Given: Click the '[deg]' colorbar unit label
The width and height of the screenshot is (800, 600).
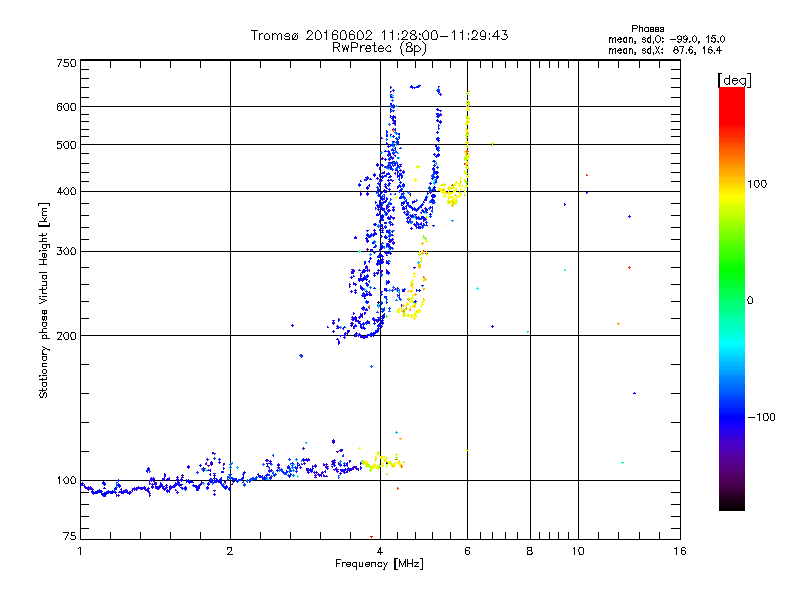Looking at the screenshot, I should tap(734, 80).
